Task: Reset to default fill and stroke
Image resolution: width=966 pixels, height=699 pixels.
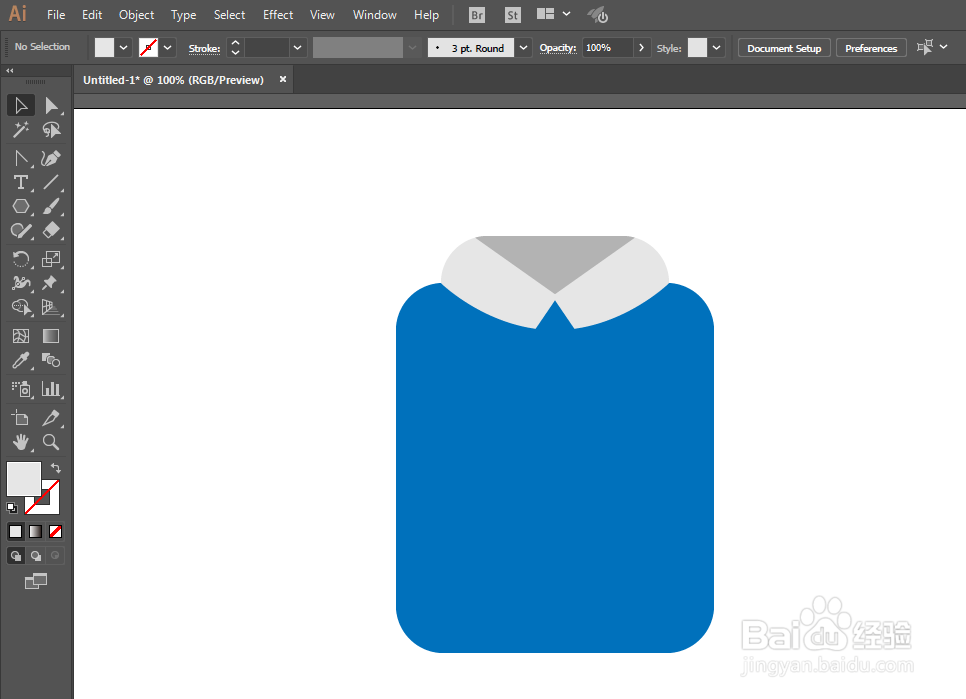Action: (x=12, y=507)
